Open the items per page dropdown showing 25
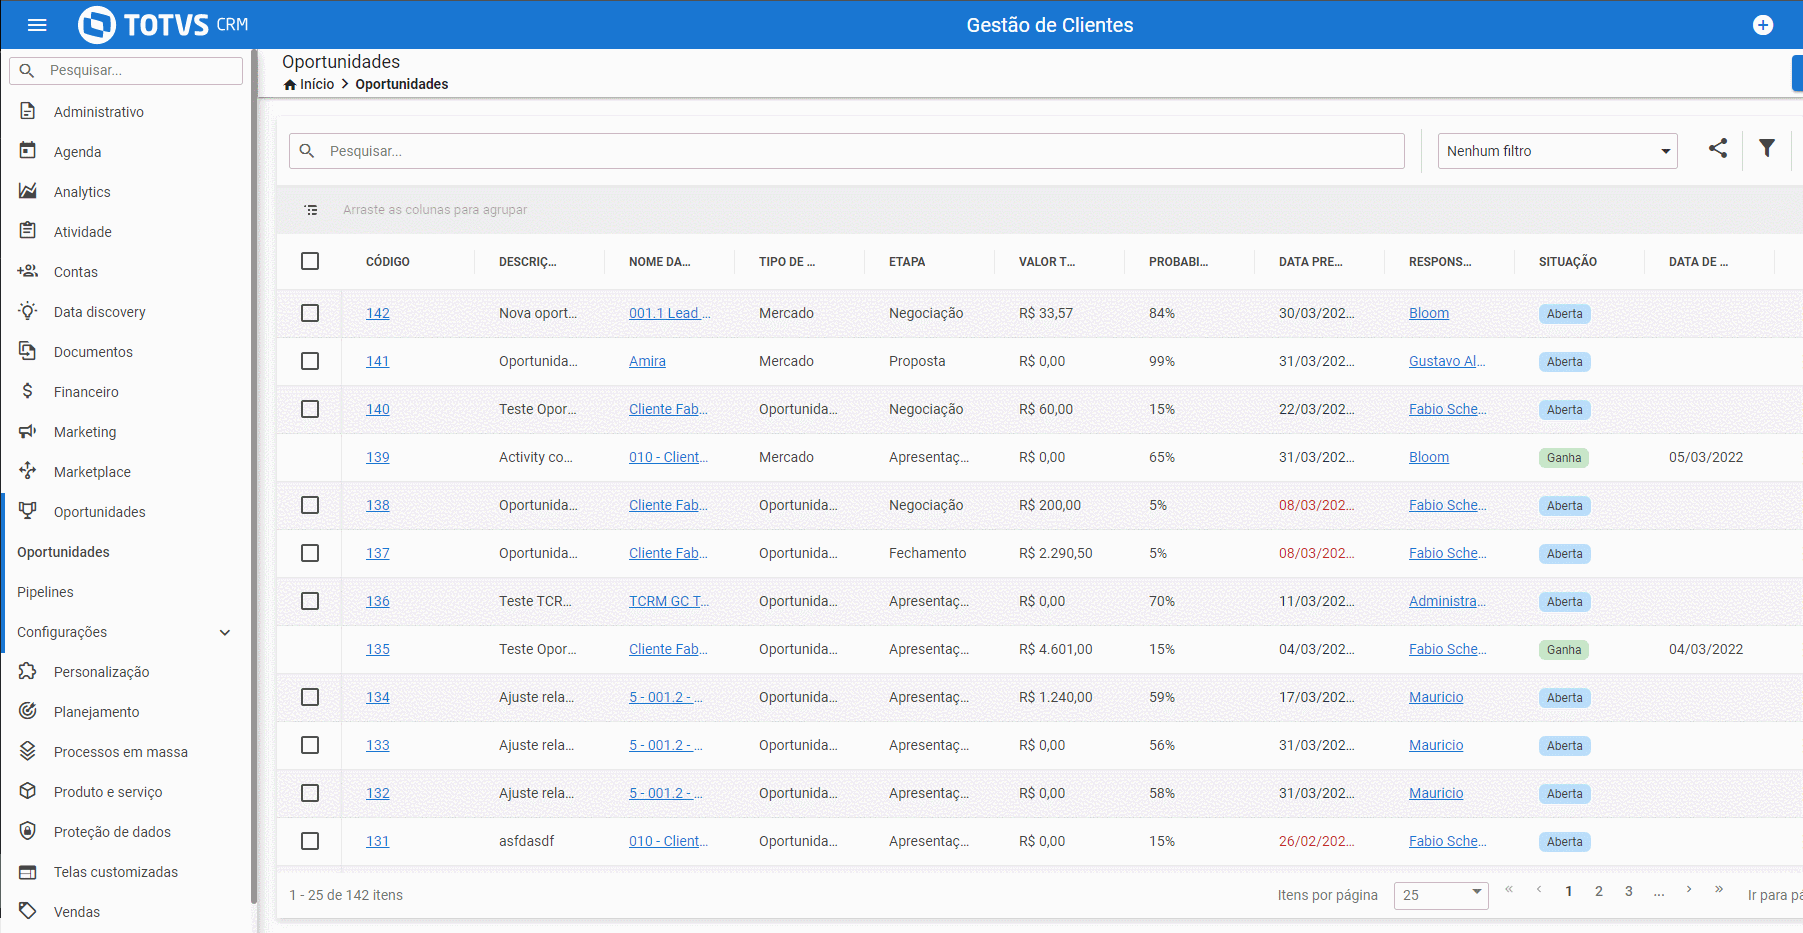Image resolution: width=1803 pixels, height=933 pixels. (1441, 895)
